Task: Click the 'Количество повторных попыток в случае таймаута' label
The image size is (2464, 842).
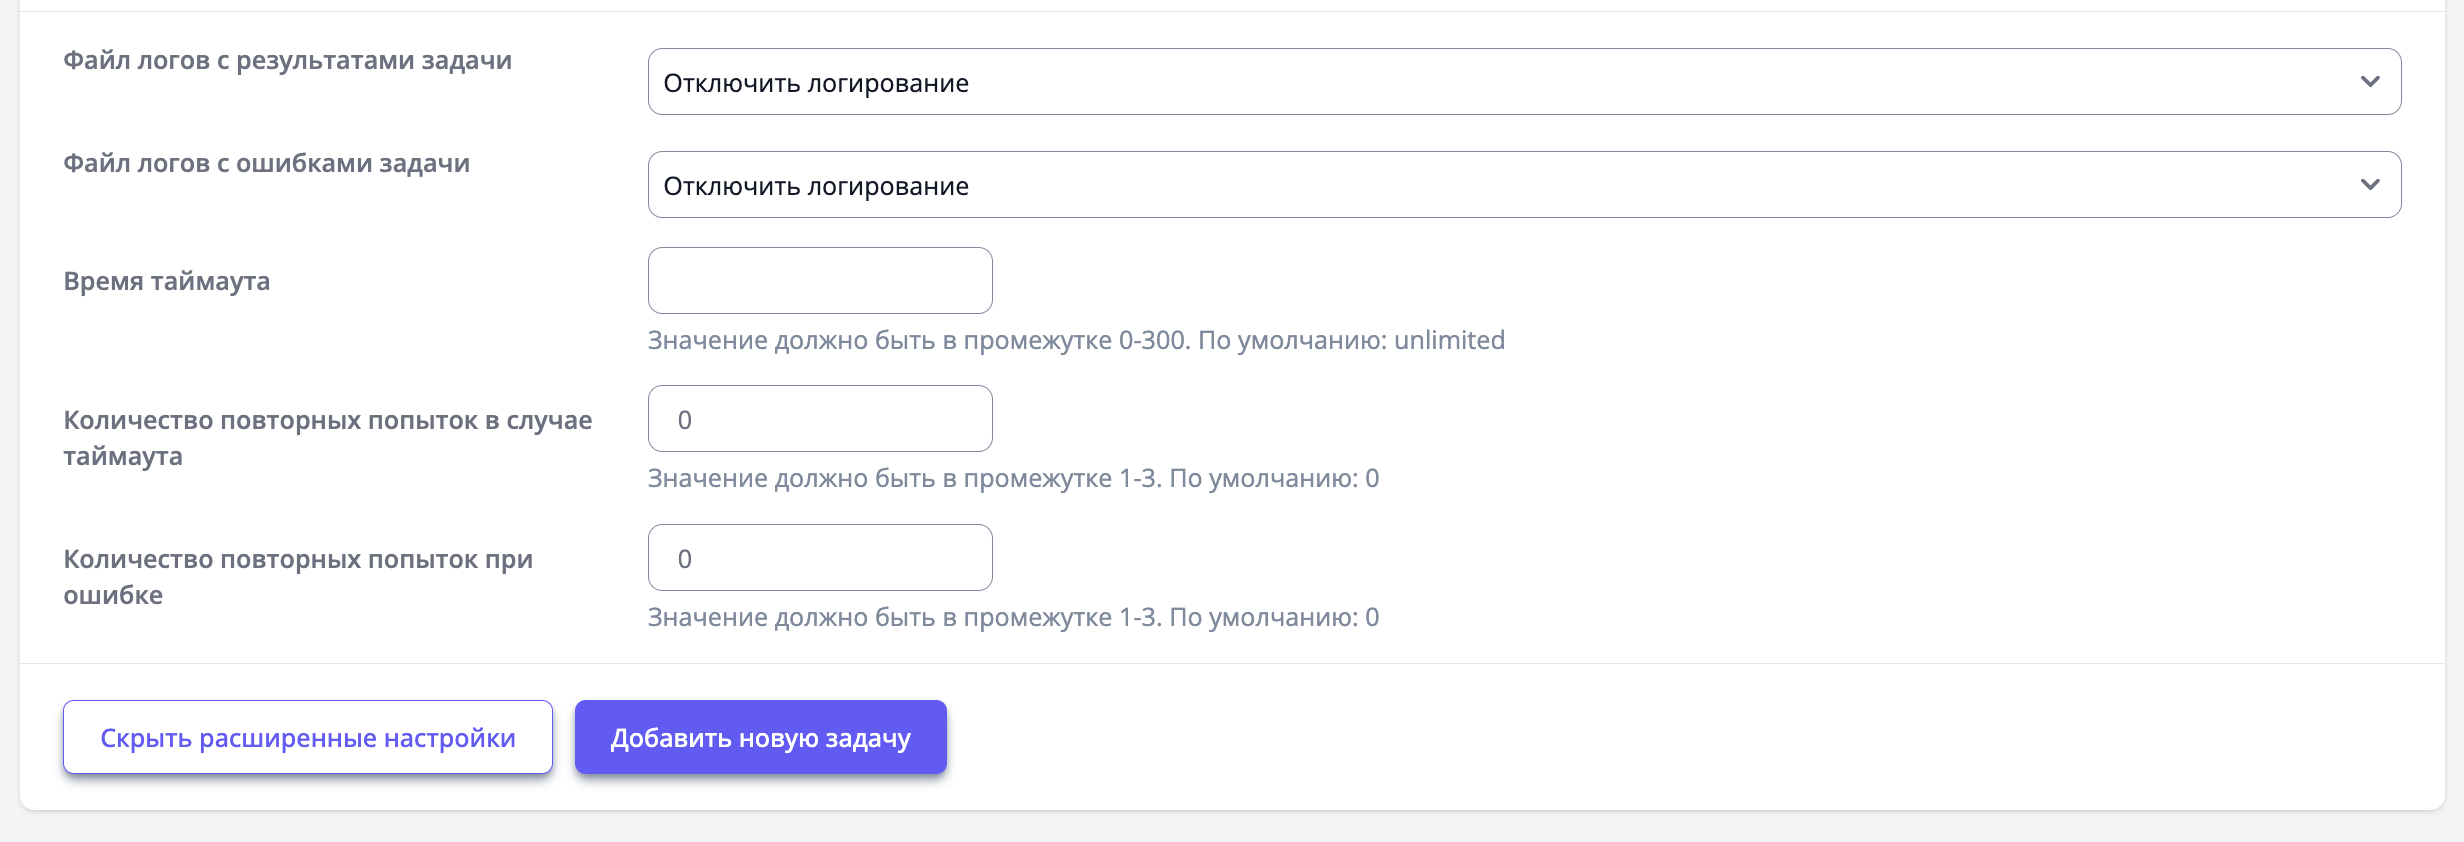Action: tap(327, 438)
